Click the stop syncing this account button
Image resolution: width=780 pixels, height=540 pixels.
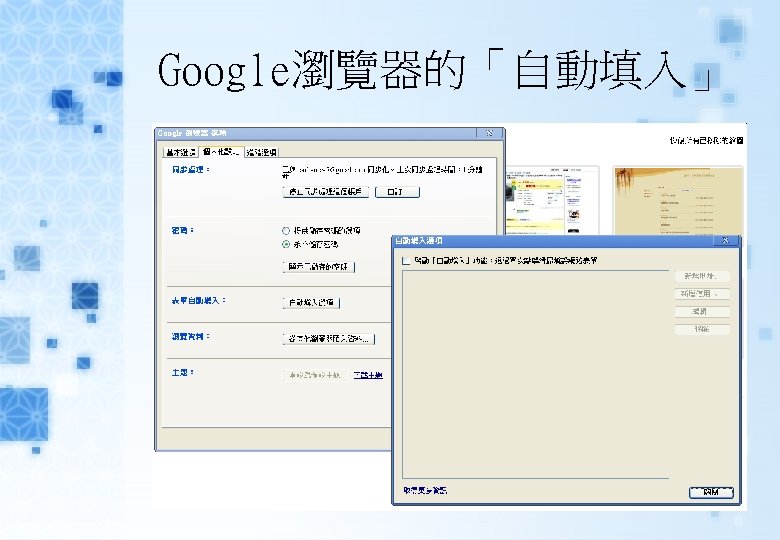pos(325,192)
